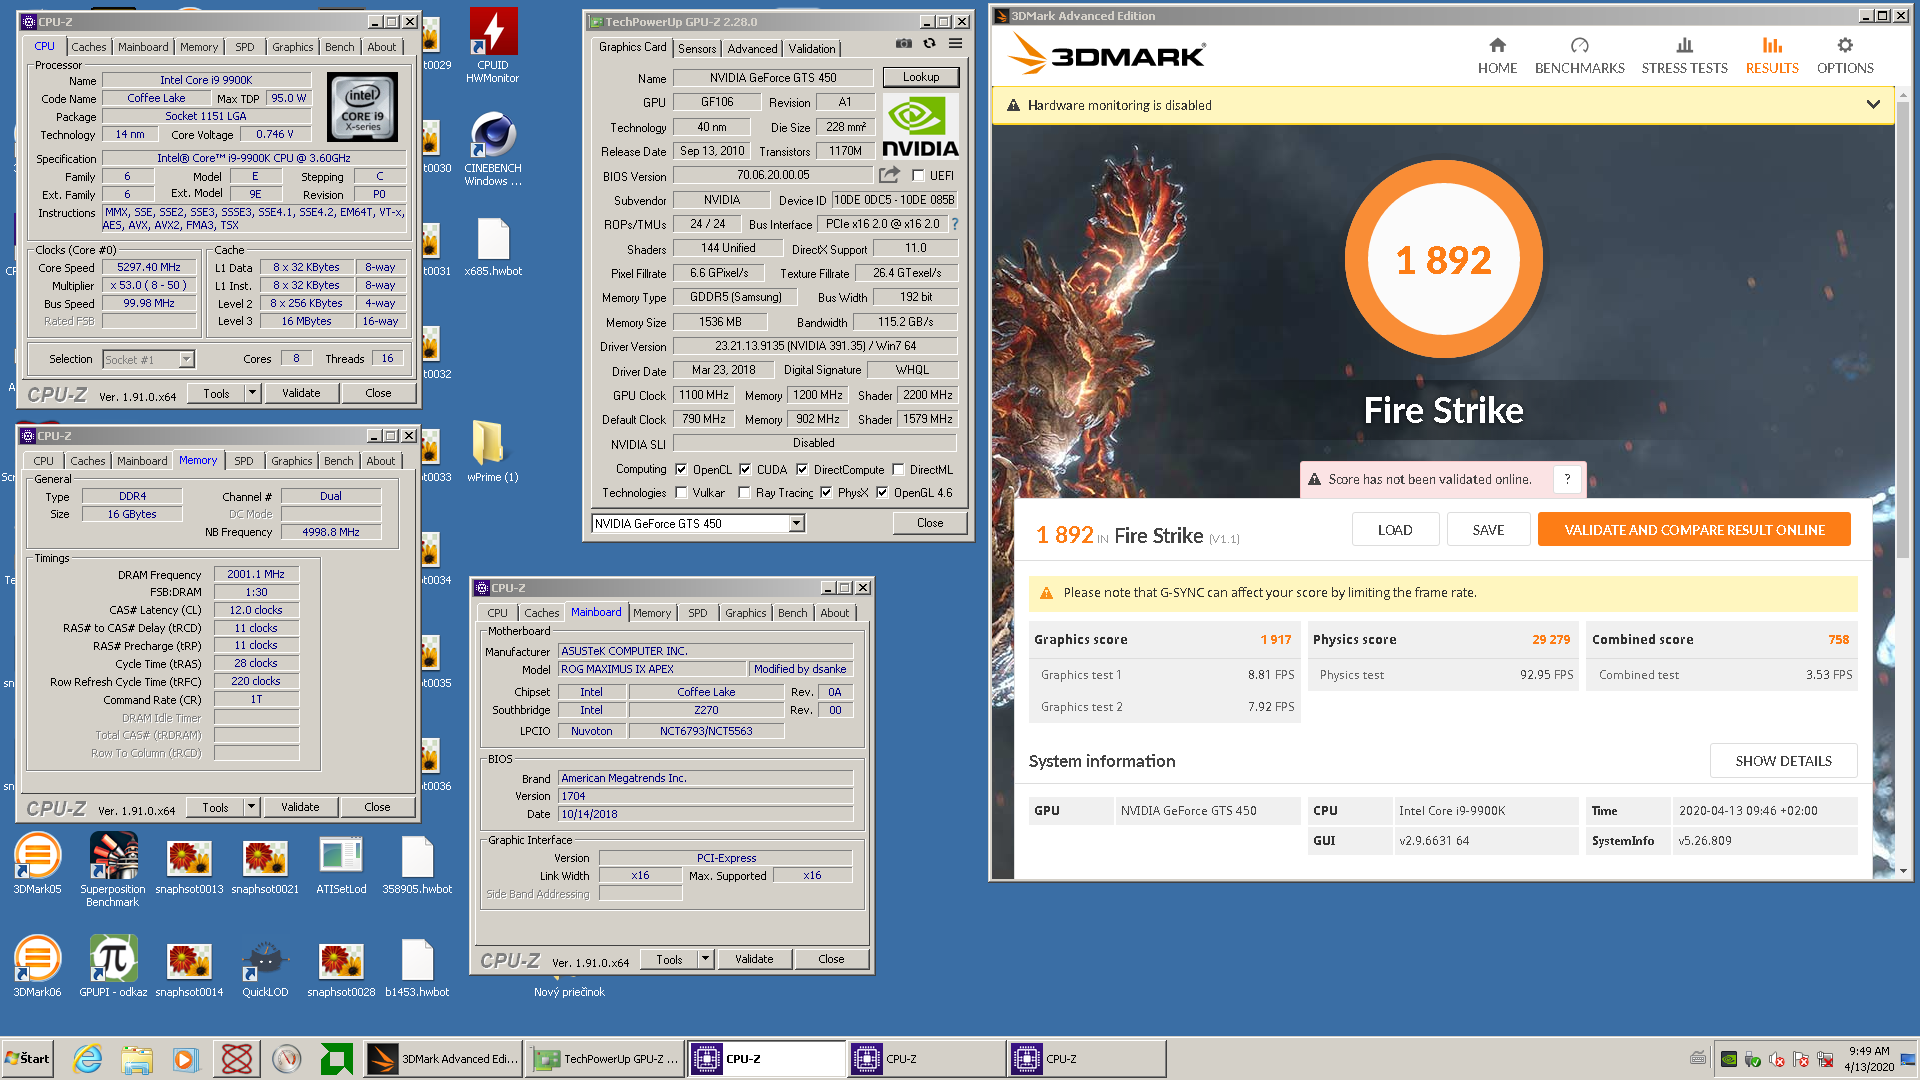Open the Validation tab in GPU-Z
Viewport: 1920px width, 1080px height.
pyautogui.click(x=812, y=48)
